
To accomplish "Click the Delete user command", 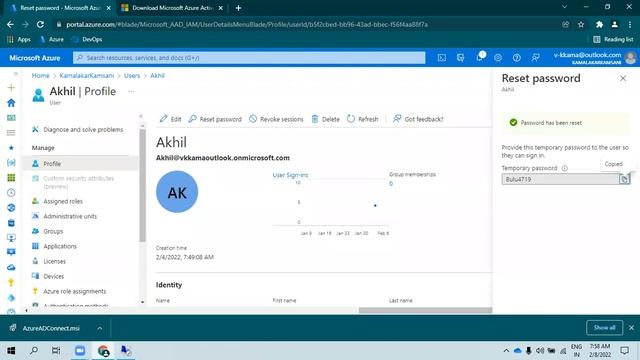I will tap(326, 119).
